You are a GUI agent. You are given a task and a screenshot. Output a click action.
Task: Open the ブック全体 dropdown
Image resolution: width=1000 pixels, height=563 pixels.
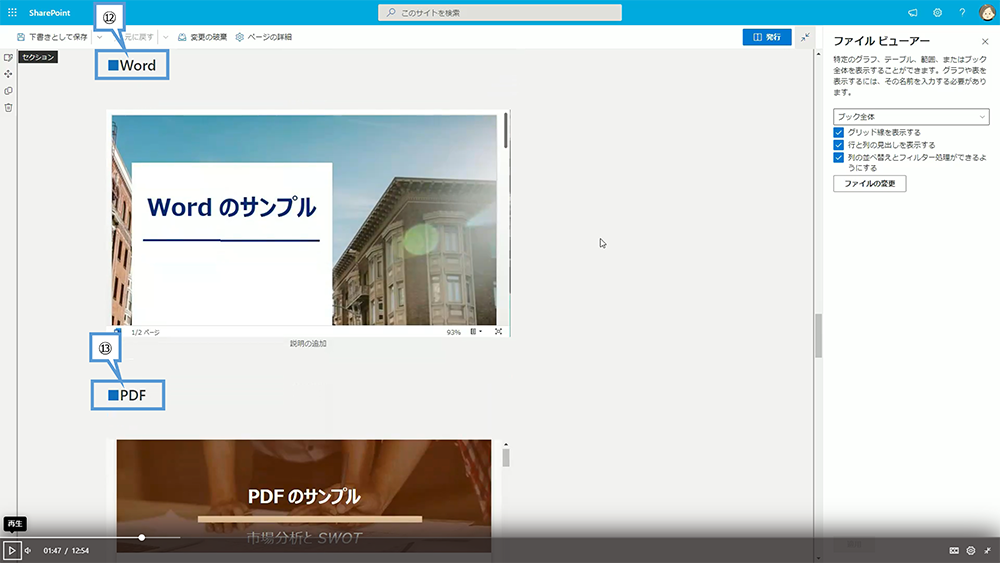coord(911,117)
